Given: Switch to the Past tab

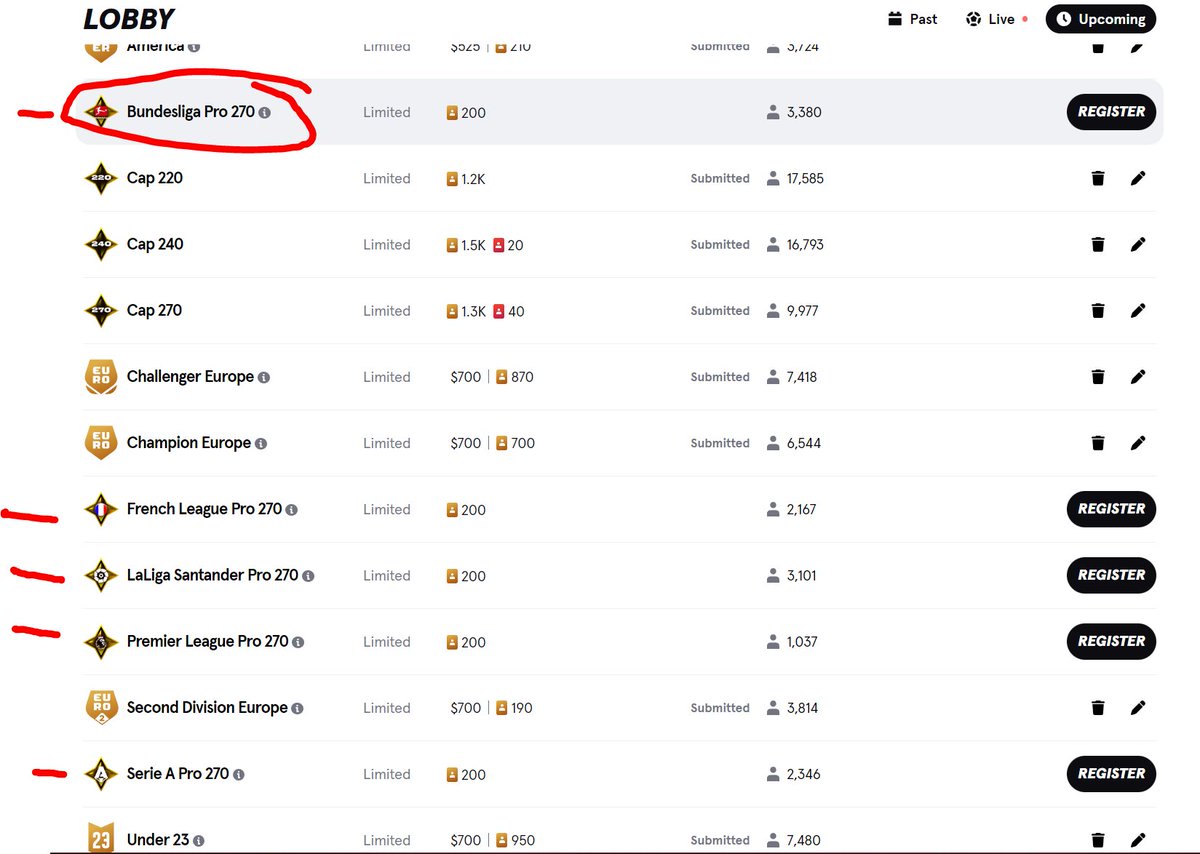Looking at the screenshot, I should coord(912,19).
